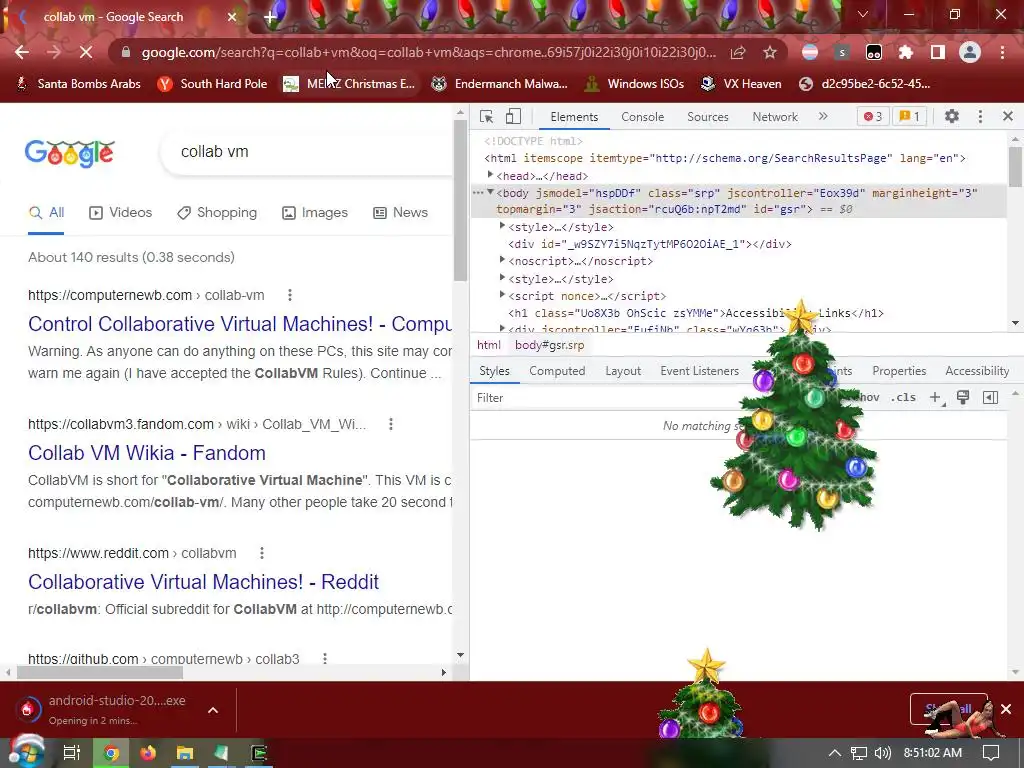Close the collab vm Google Search tab

coord(232,17)
